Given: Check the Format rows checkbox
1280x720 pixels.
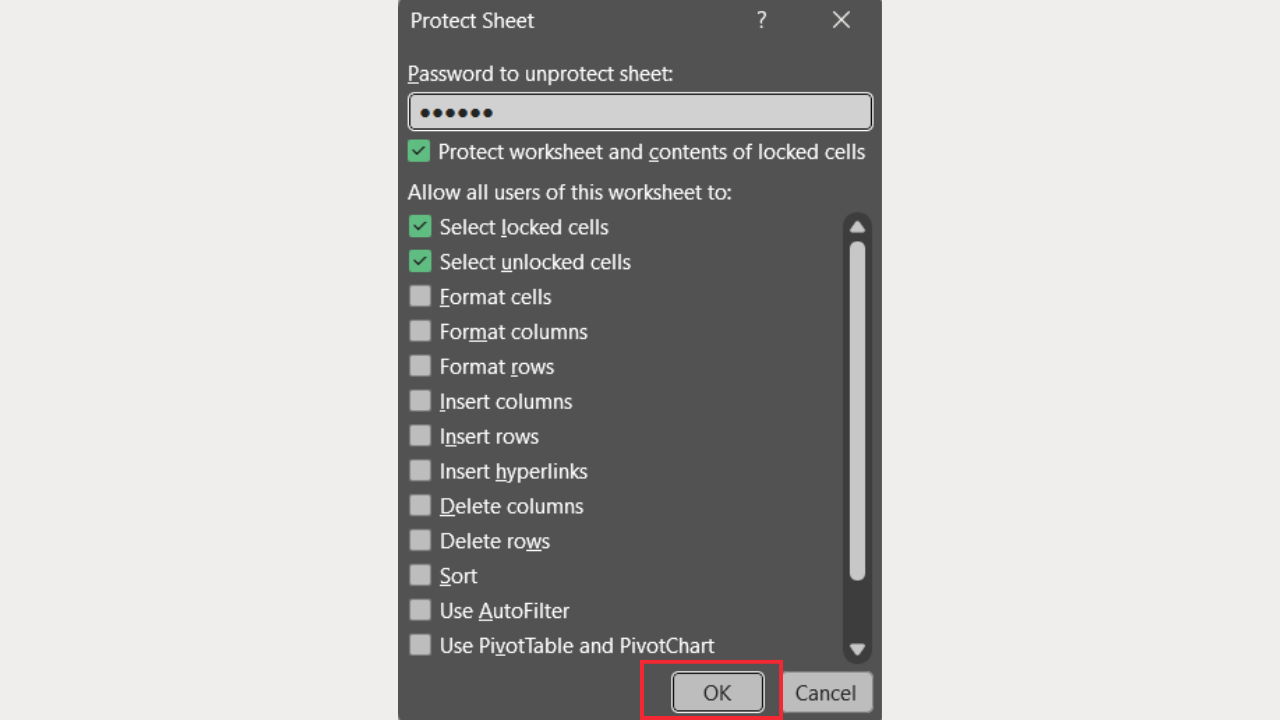Looking at the screenshot, I should tap(420, 367).
